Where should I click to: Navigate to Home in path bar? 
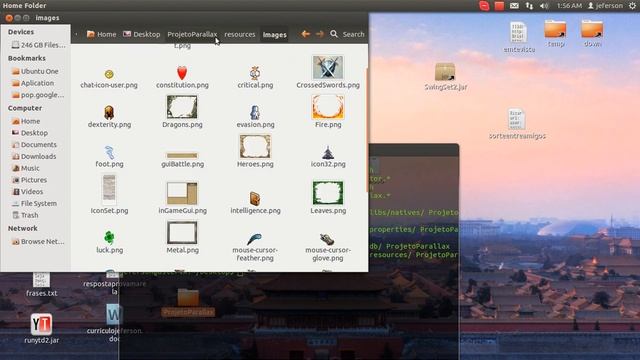[x=102, y=34]
